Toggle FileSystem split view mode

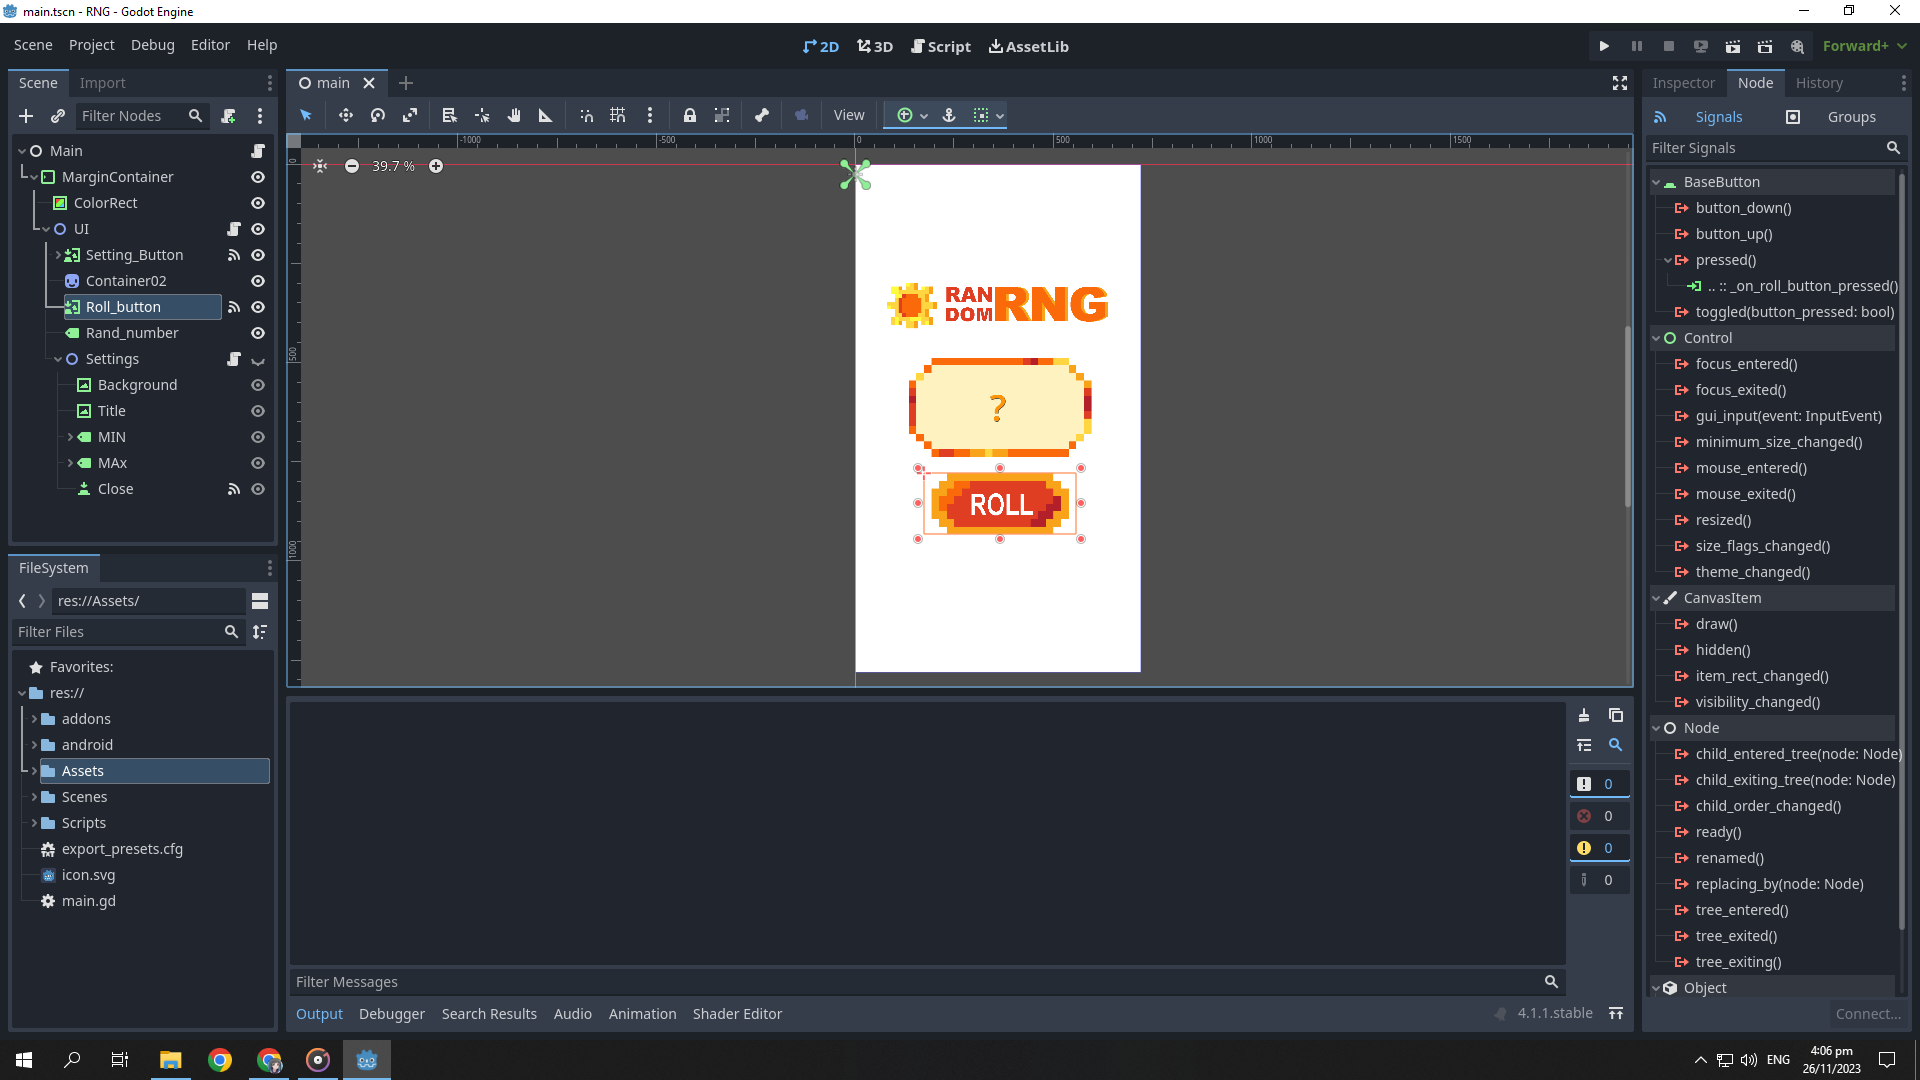coord(260,601)
